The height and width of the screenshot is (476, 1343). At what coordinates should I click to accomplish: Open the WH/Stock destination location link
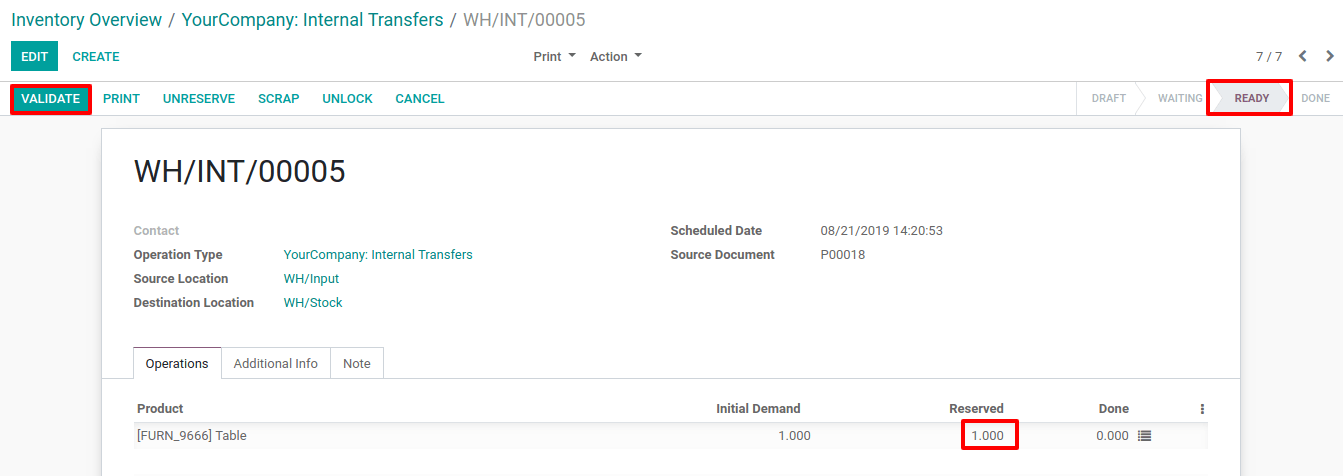(x=313, y=303)
